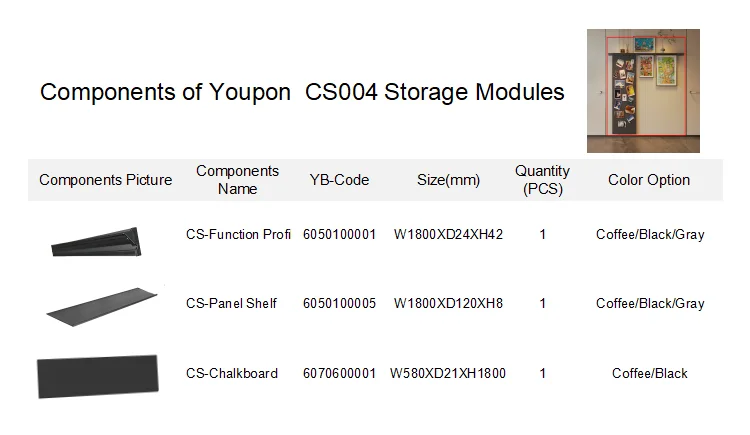Select the CS-Panel Shelf name cell
Image resolution: width=750 pixels, height=435 pixels.
[x=231, y=303]
